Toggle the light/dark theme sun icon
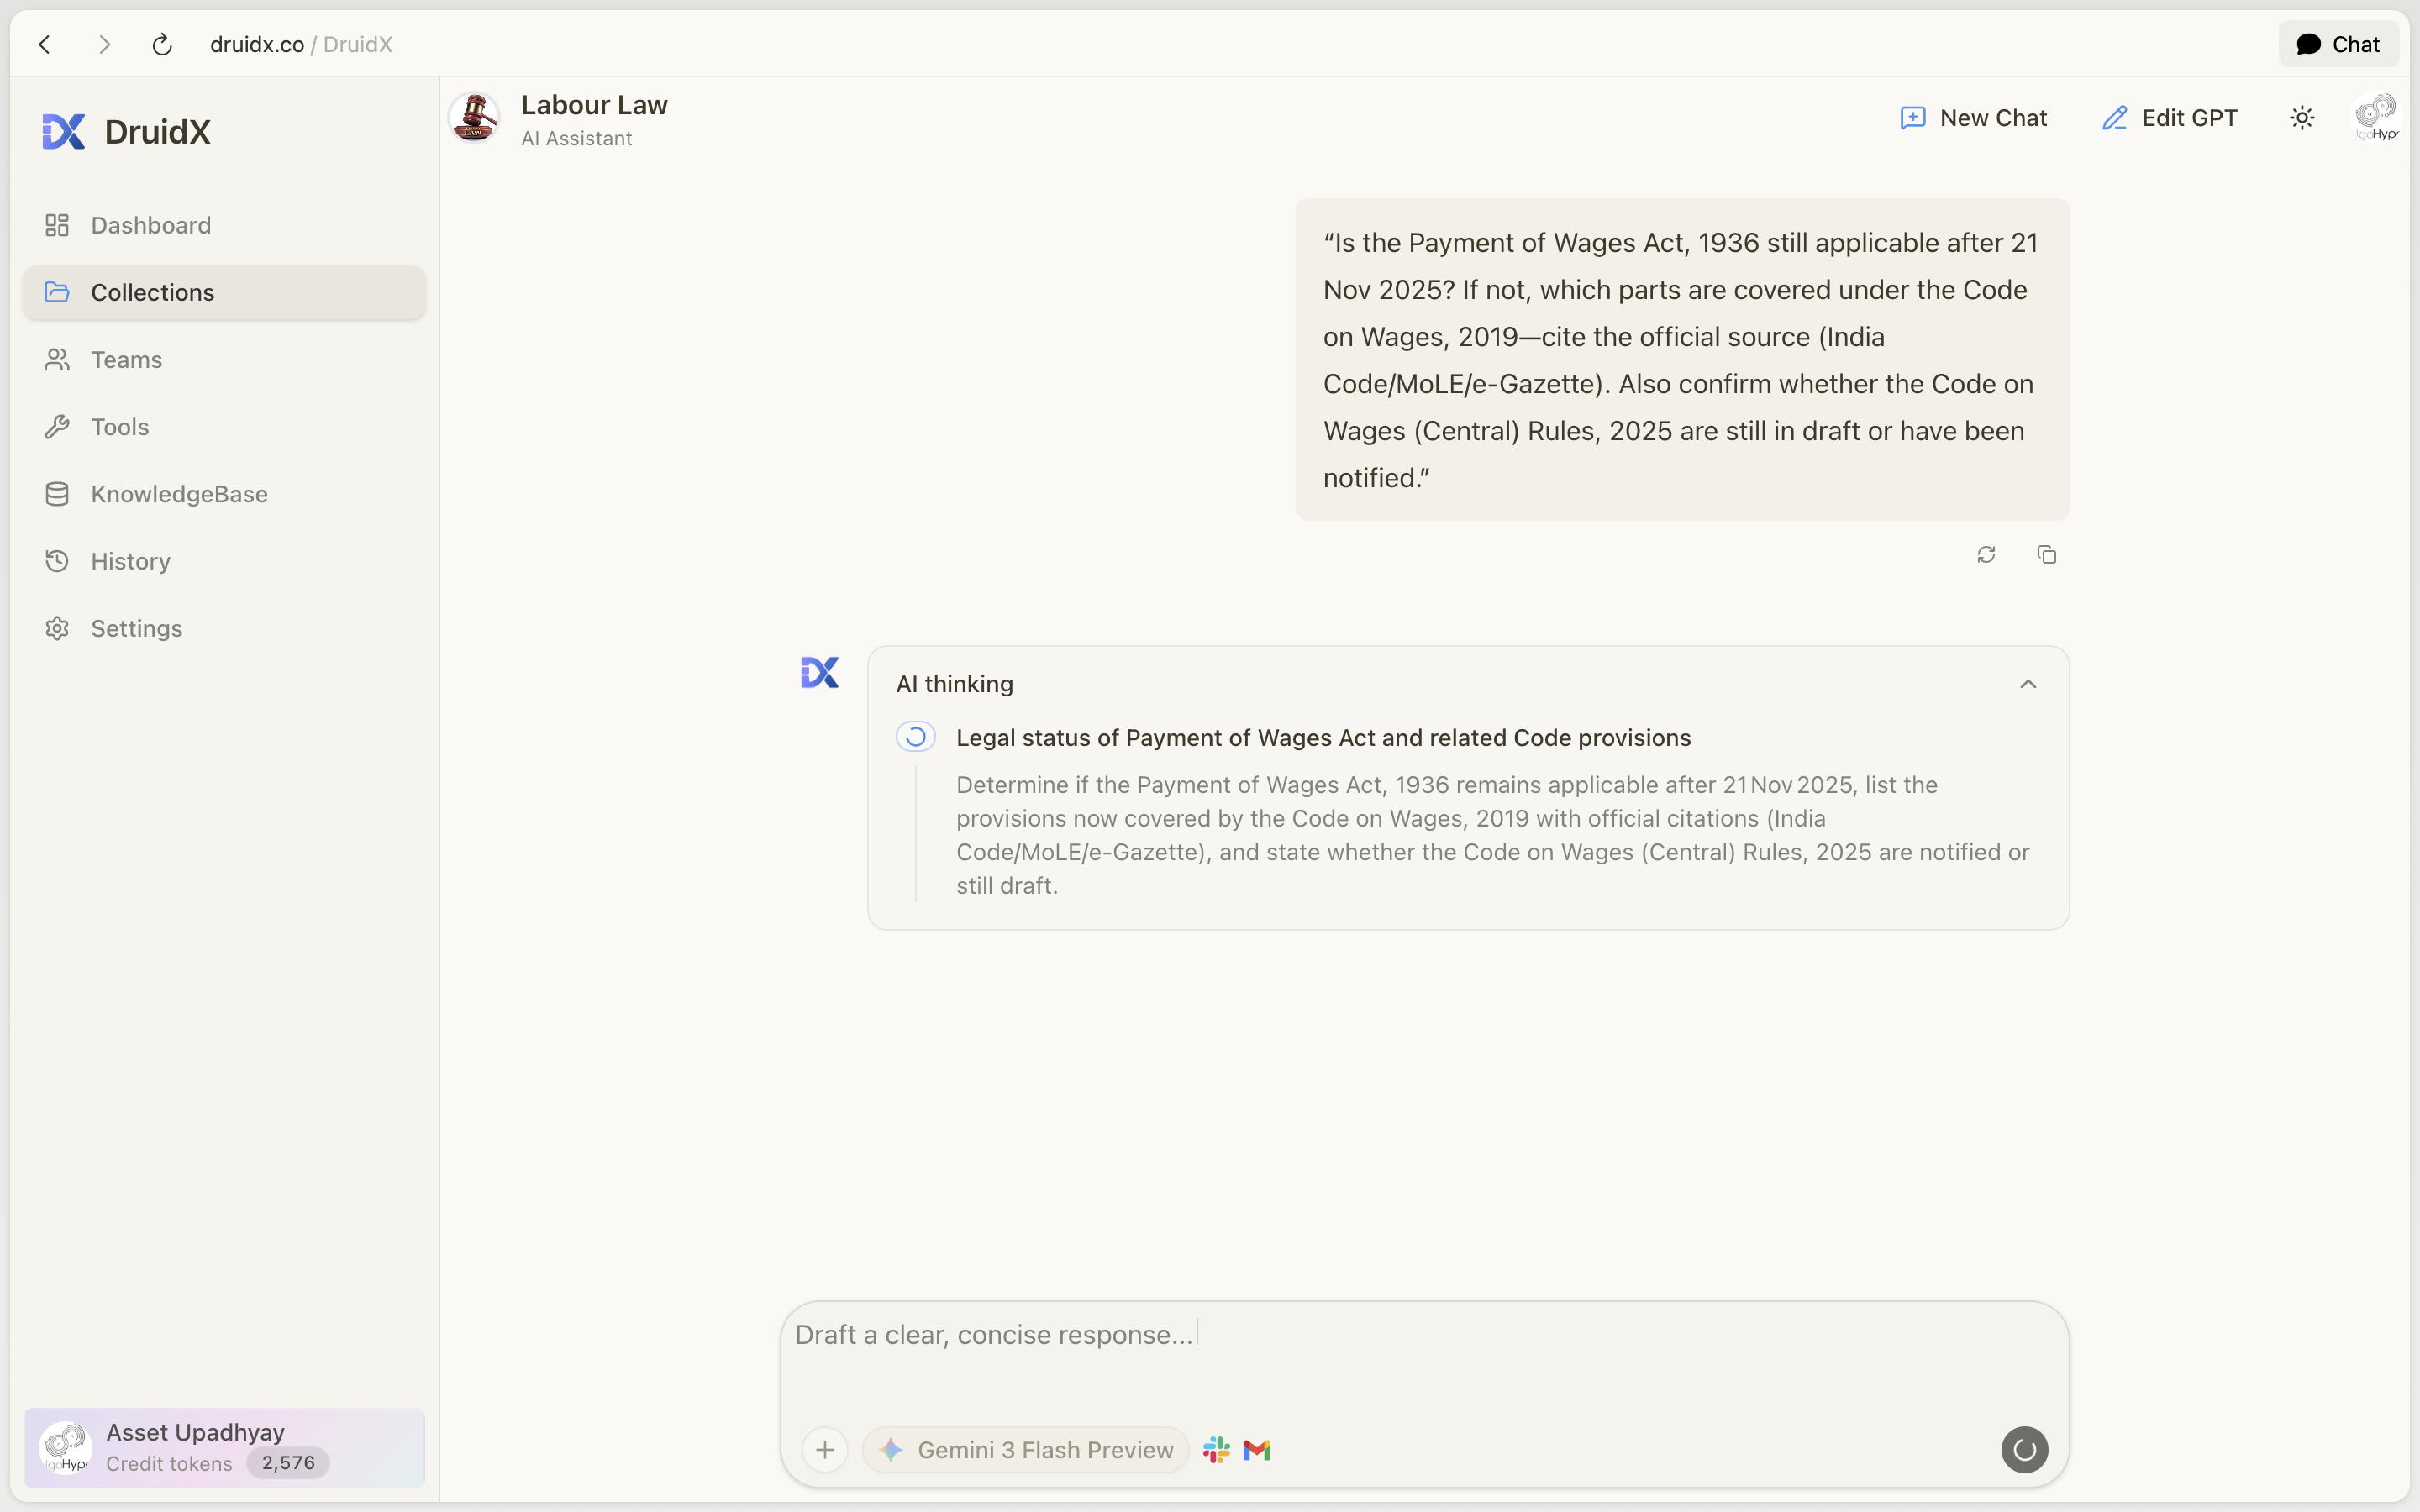Image resolution: width=2420 pixels, height=1512 pixels. coord(2302,118)
